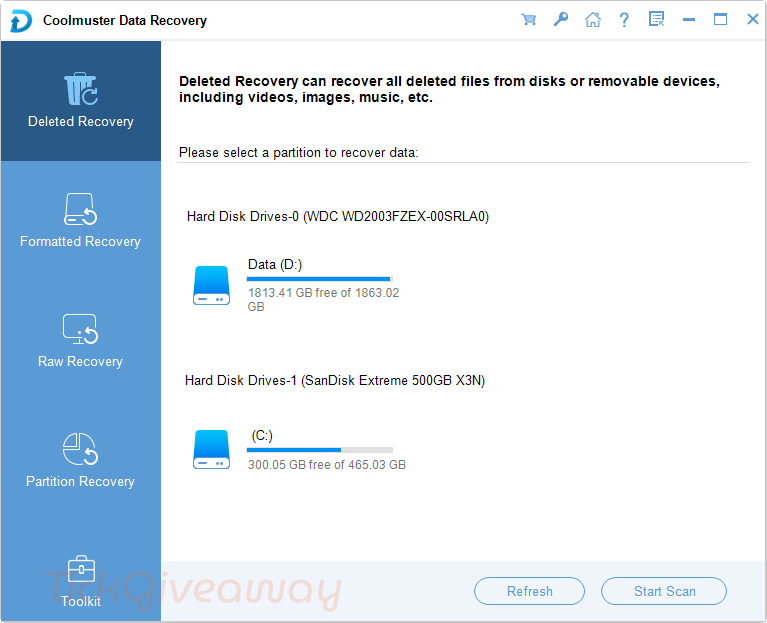The width and height of the screenshot is (767, 623).
Task: Click the key register icon
Action: click(x=561, y=20)
